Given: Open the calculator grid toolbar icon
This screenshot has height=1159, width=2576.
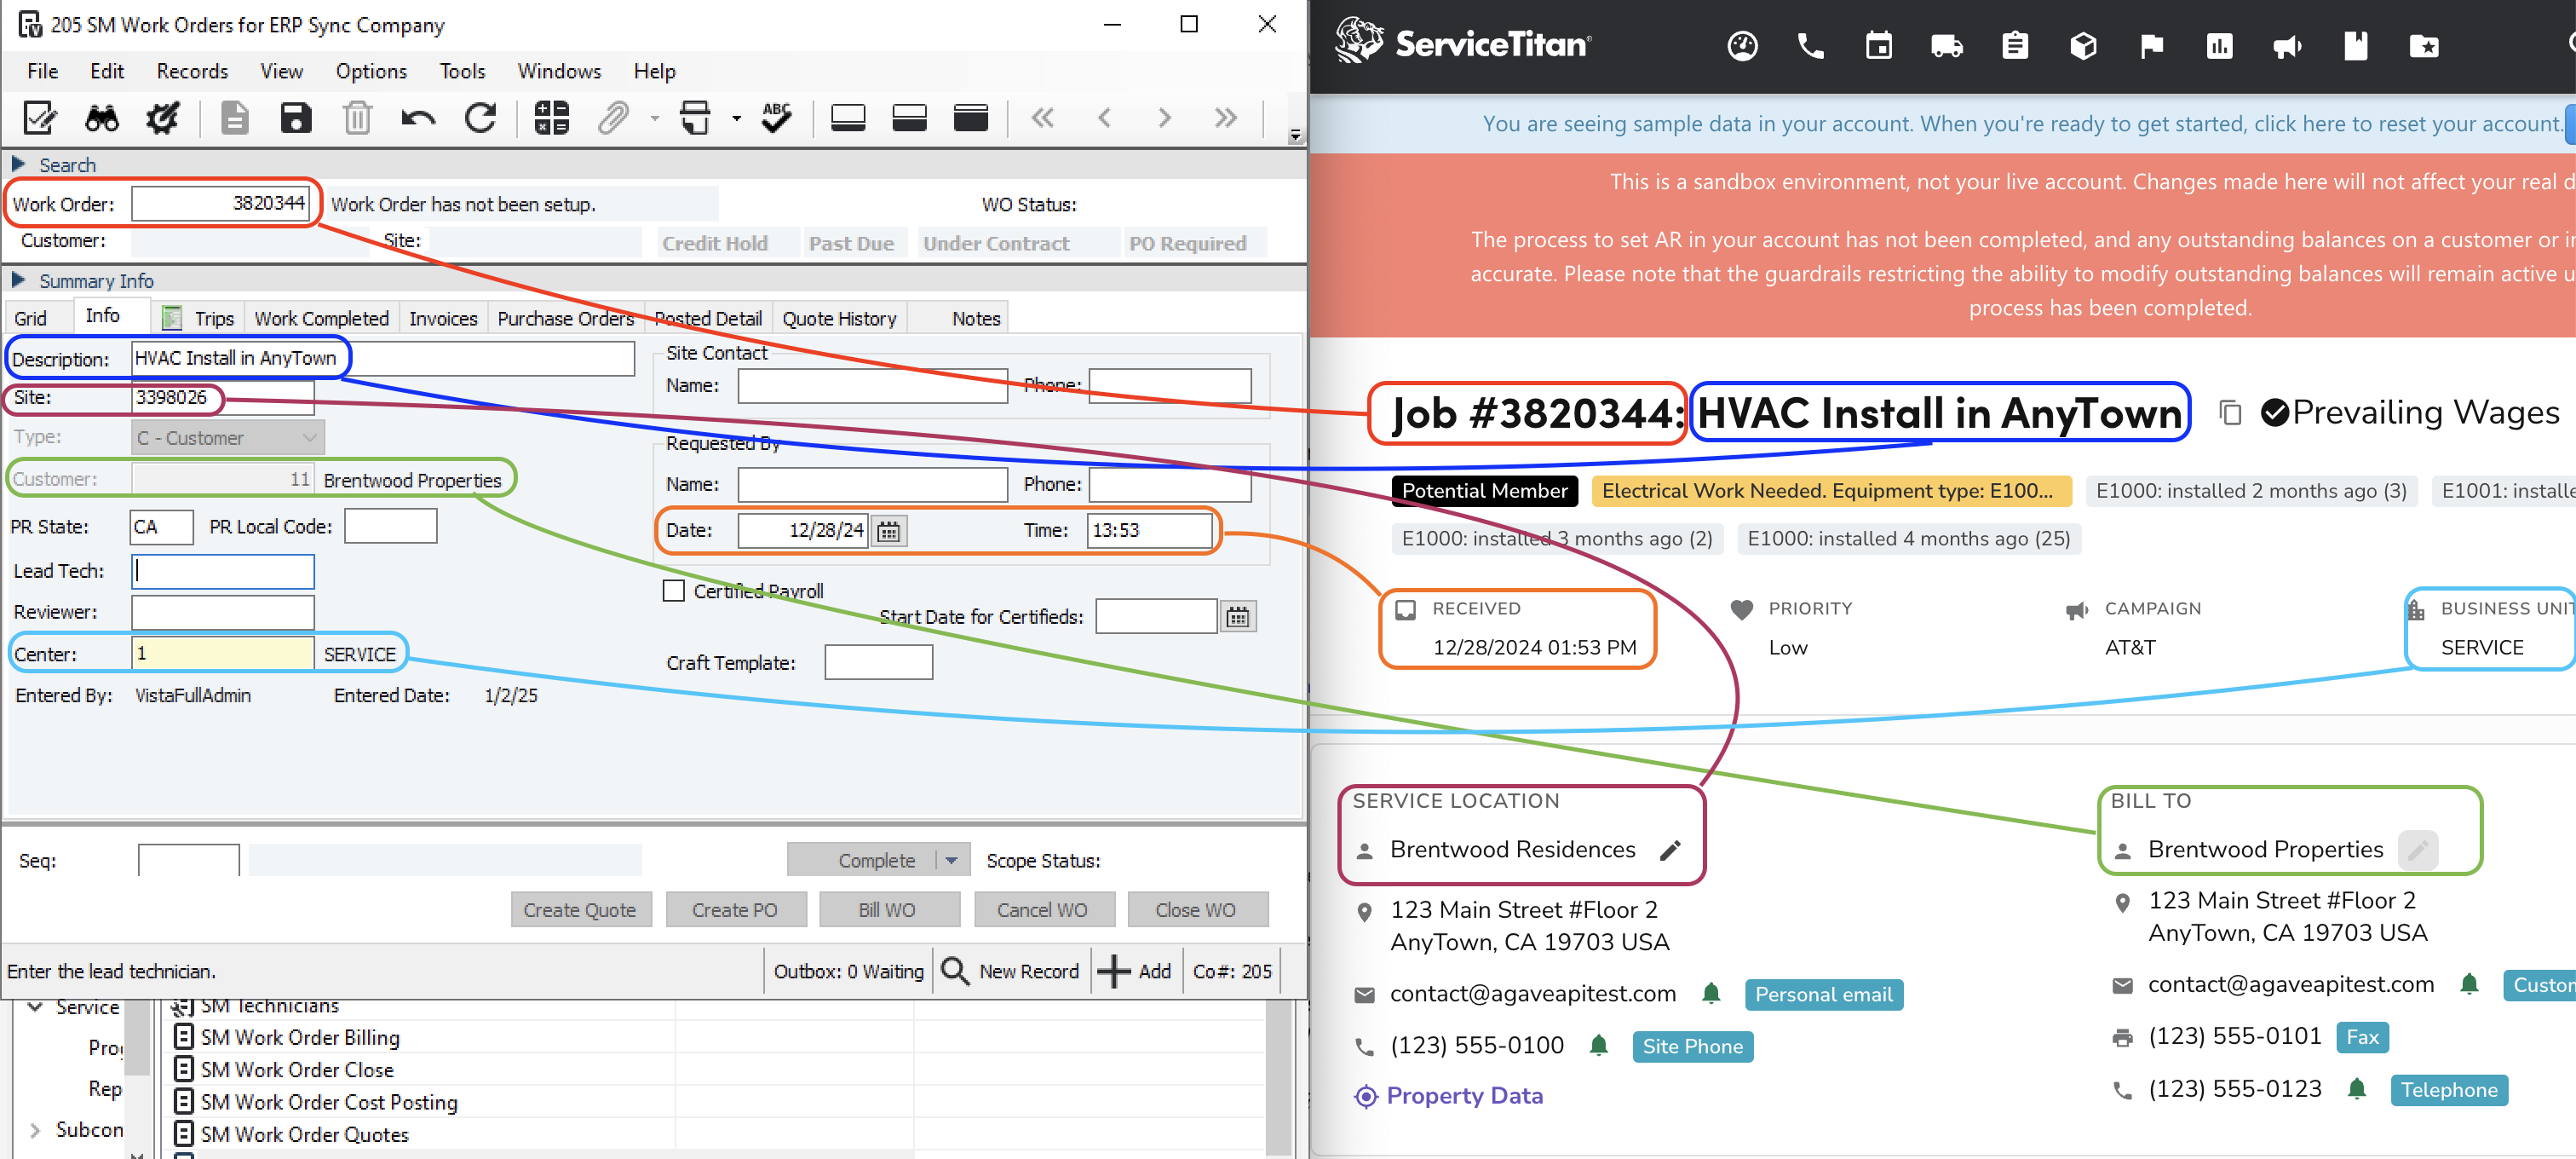Looking at the screenshot, I should [x=551, y=118].
